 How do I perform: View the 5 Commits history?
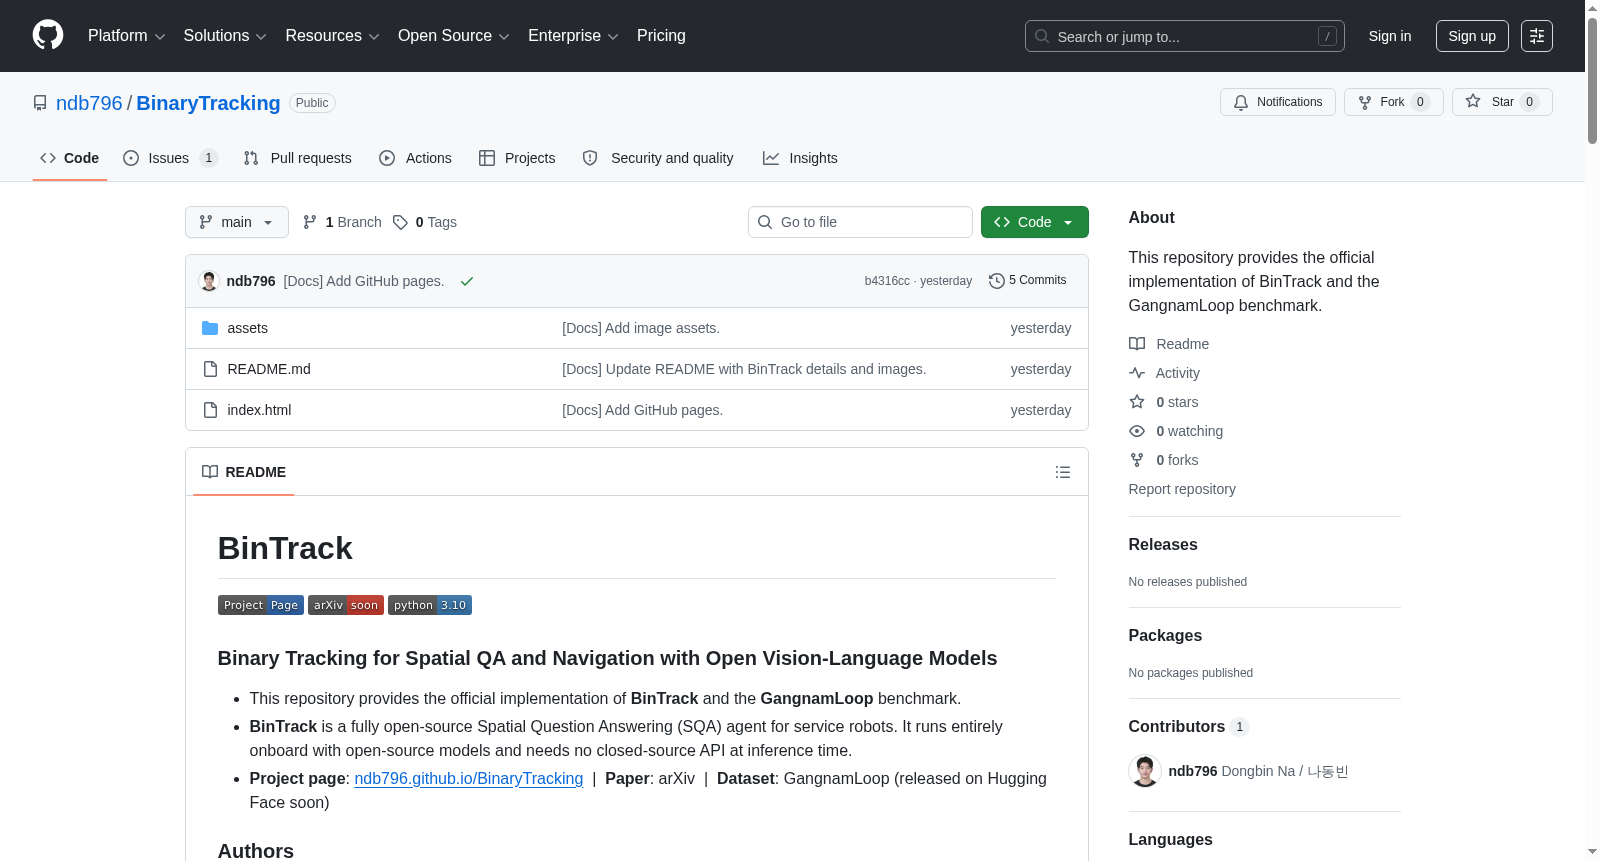tap(1028, 281)
